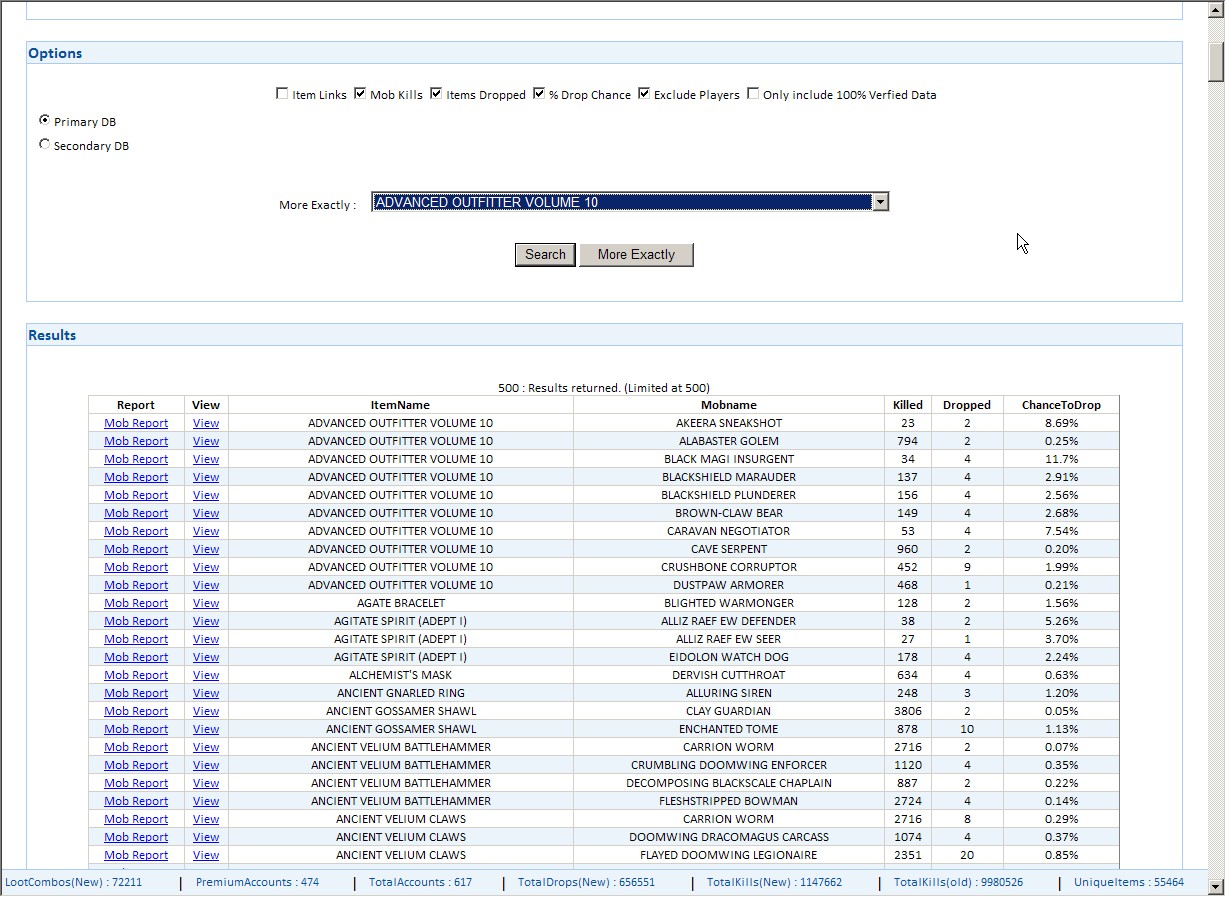Click the Mobname column header

tap(729, 405)
